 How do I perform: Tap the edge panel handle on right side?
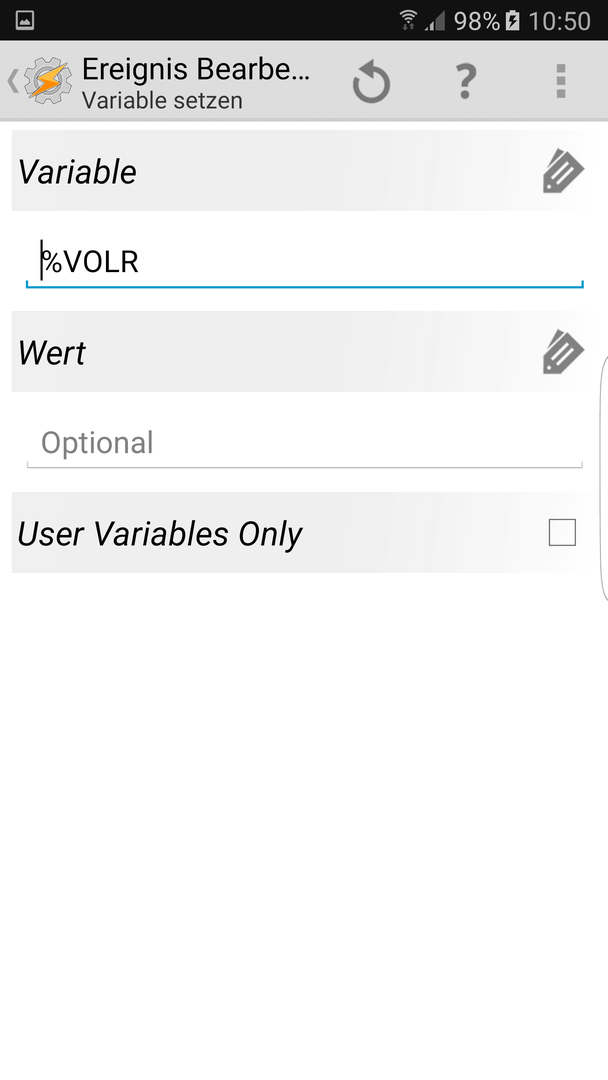(x=604, y=479)
